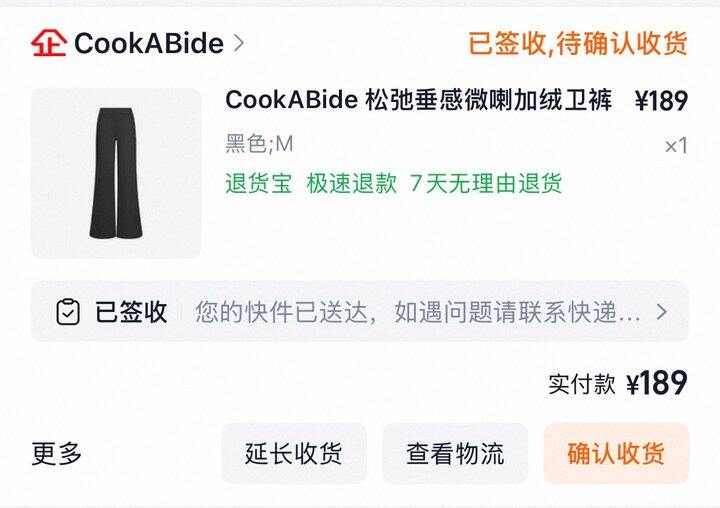Open the 已签收 logistics status bar

pyautogui.click(x=360, y=311)
